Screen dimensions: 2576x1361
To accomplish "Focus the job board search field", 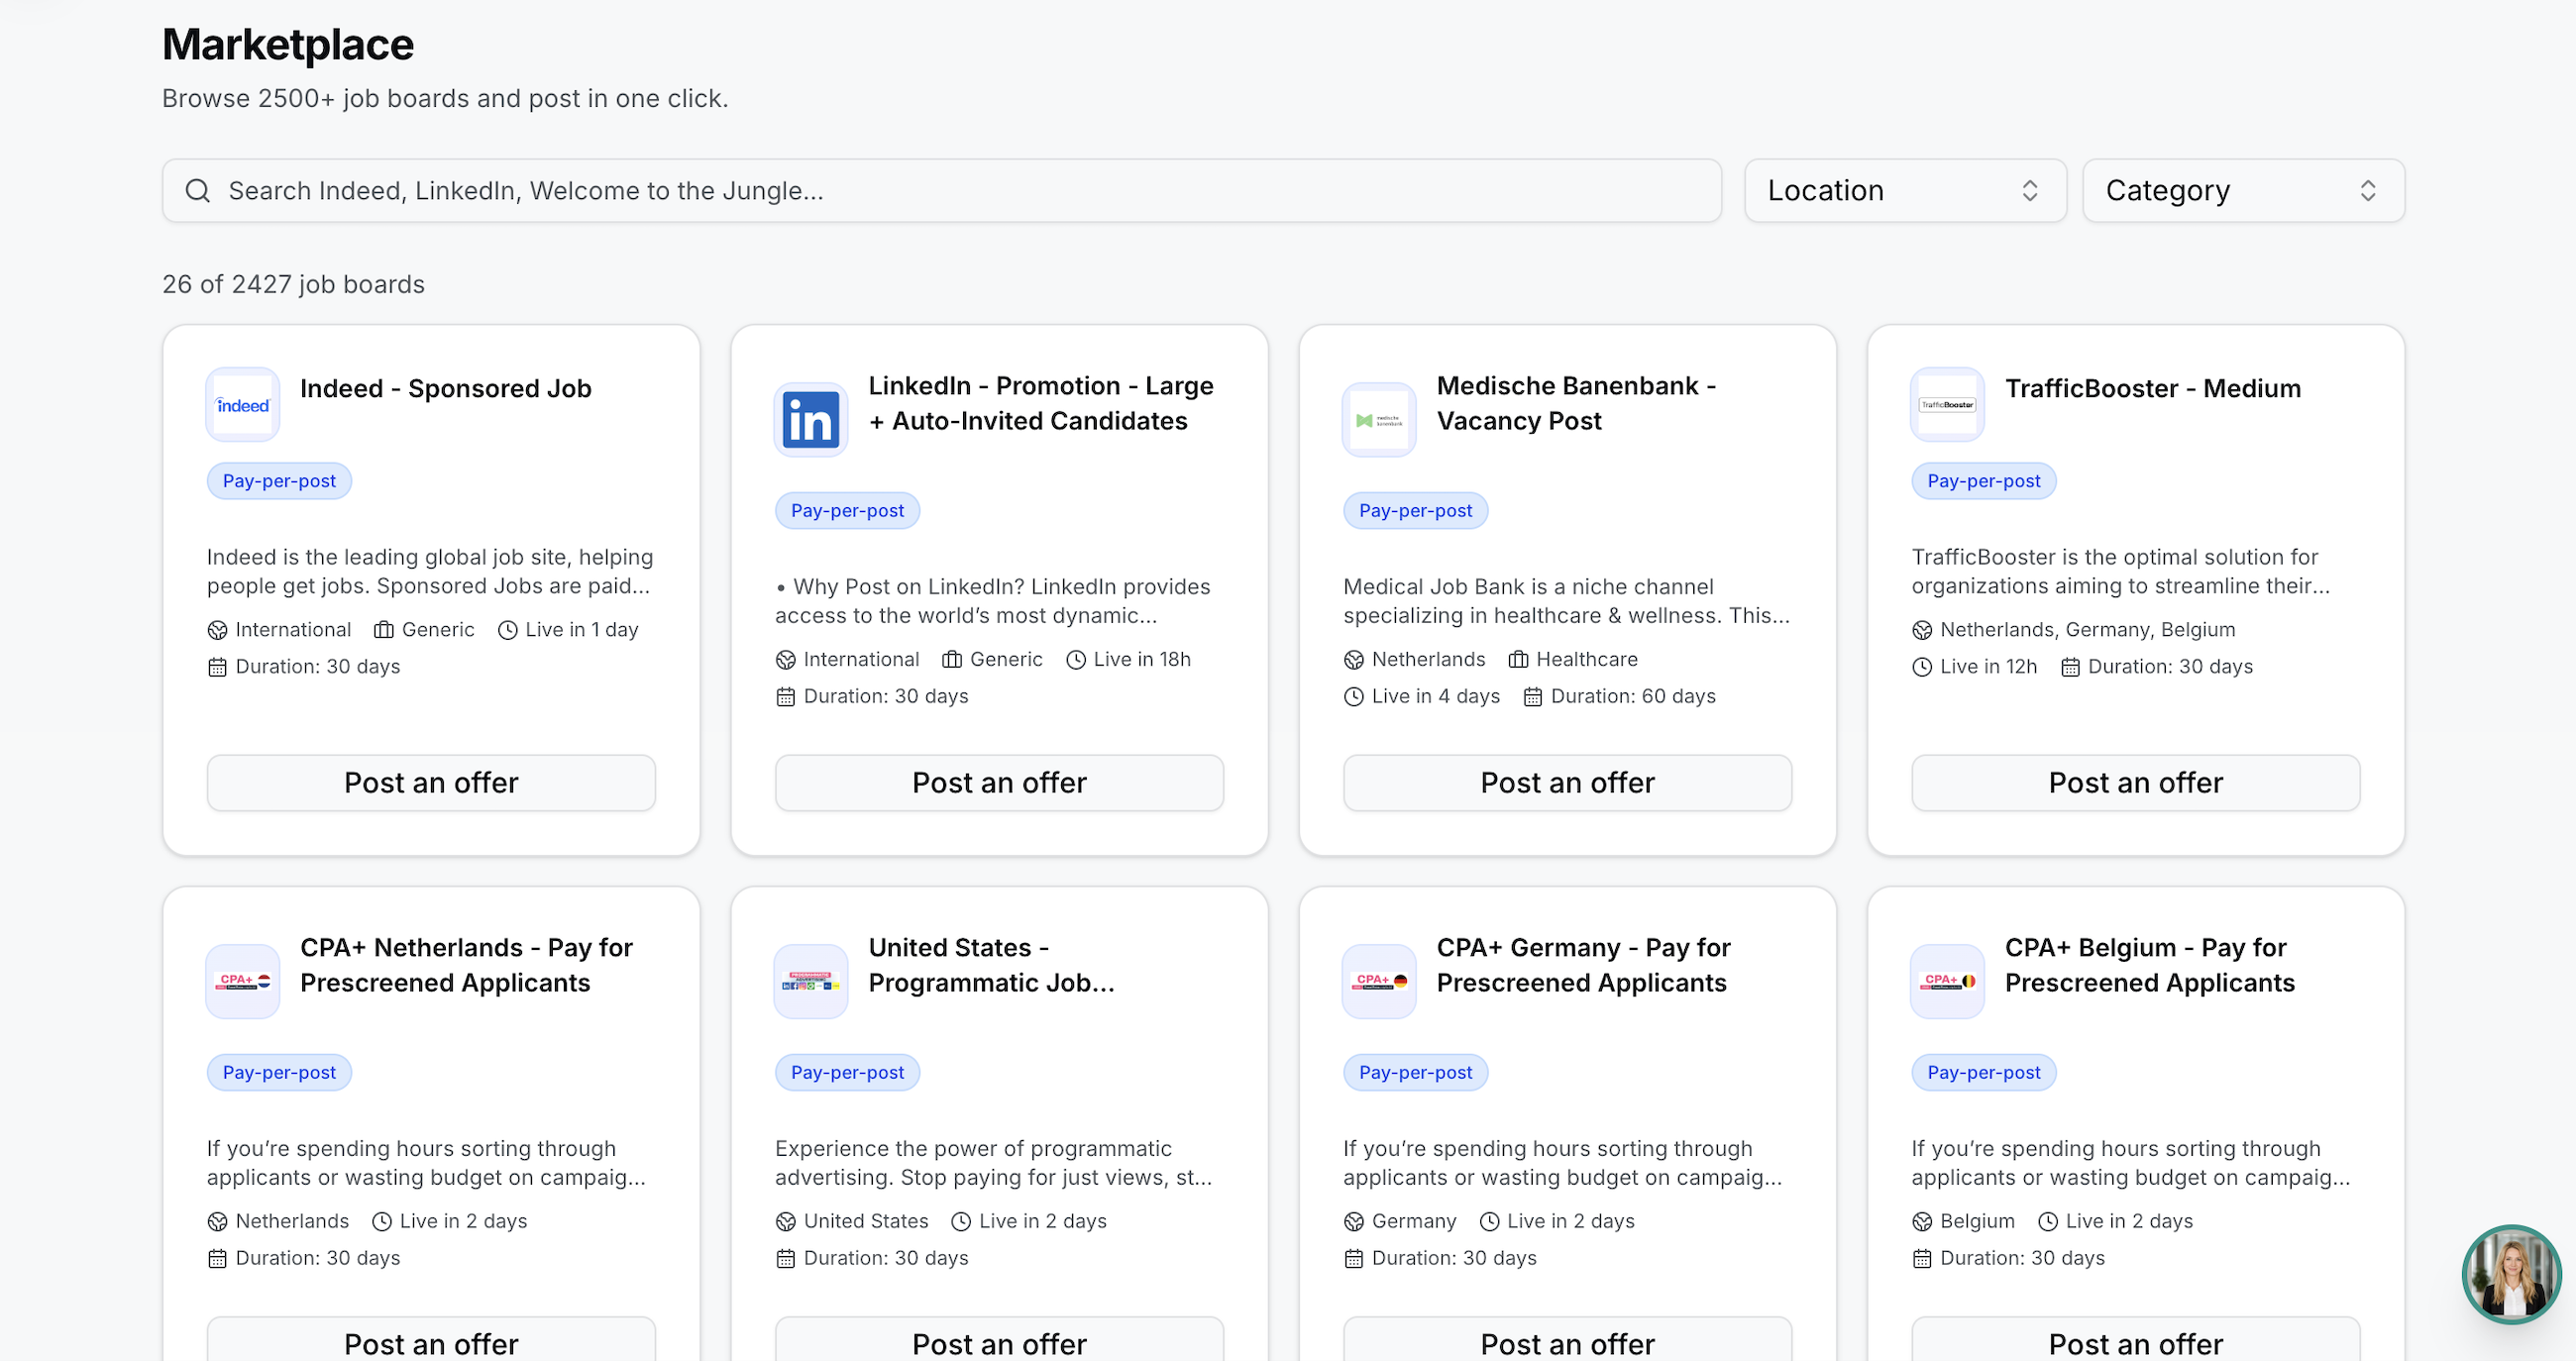I will click(x=942, y=191).
